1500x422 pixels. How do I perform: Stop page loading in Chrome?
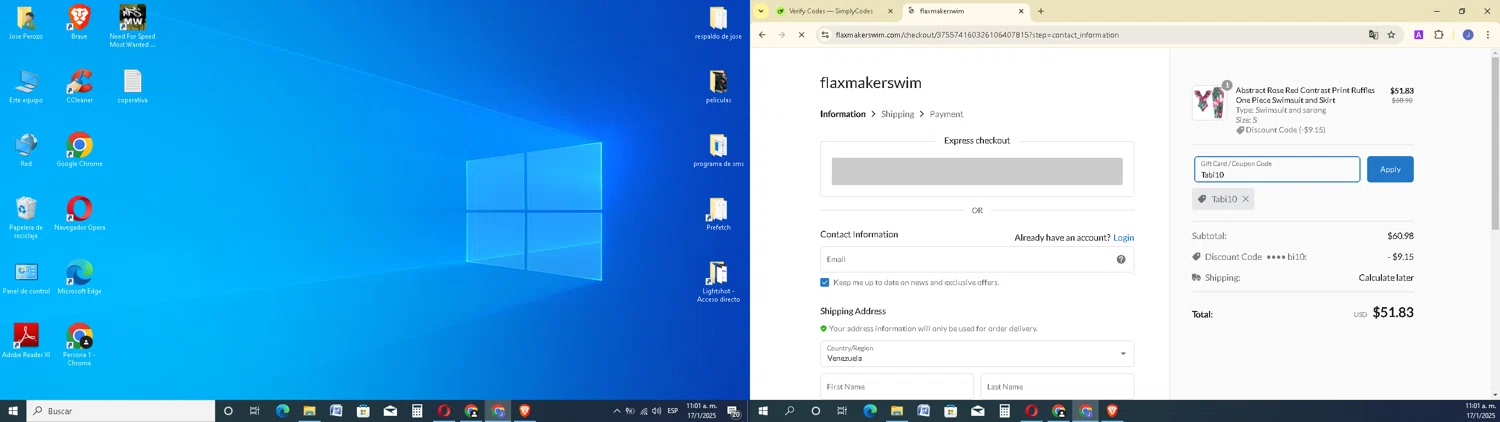pyautogui.click(x=801, y=35)
